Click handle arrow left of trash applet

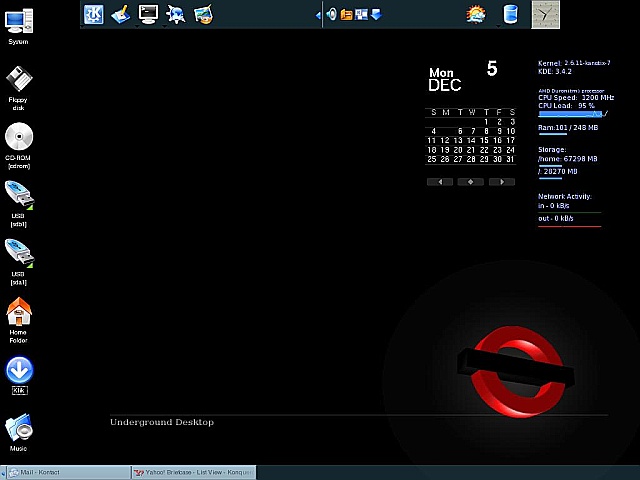(x=498, y=27)
